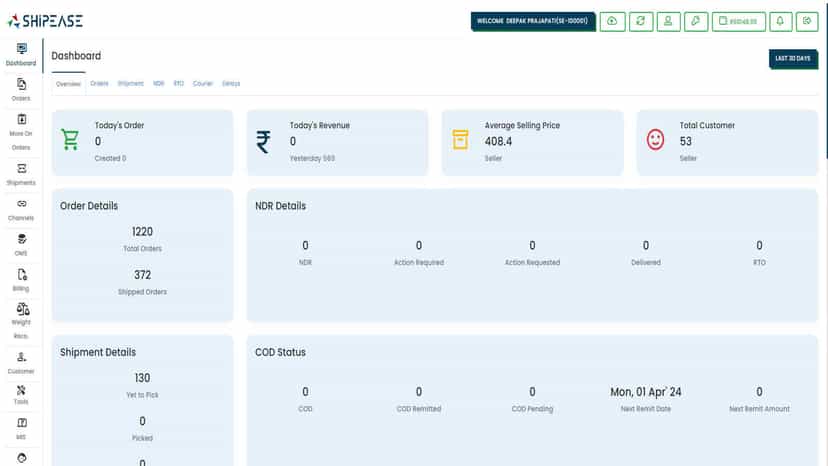Click the rupee icon in Today's Revenue
Viewport: 828px width, 466px height.
[264, 142]
